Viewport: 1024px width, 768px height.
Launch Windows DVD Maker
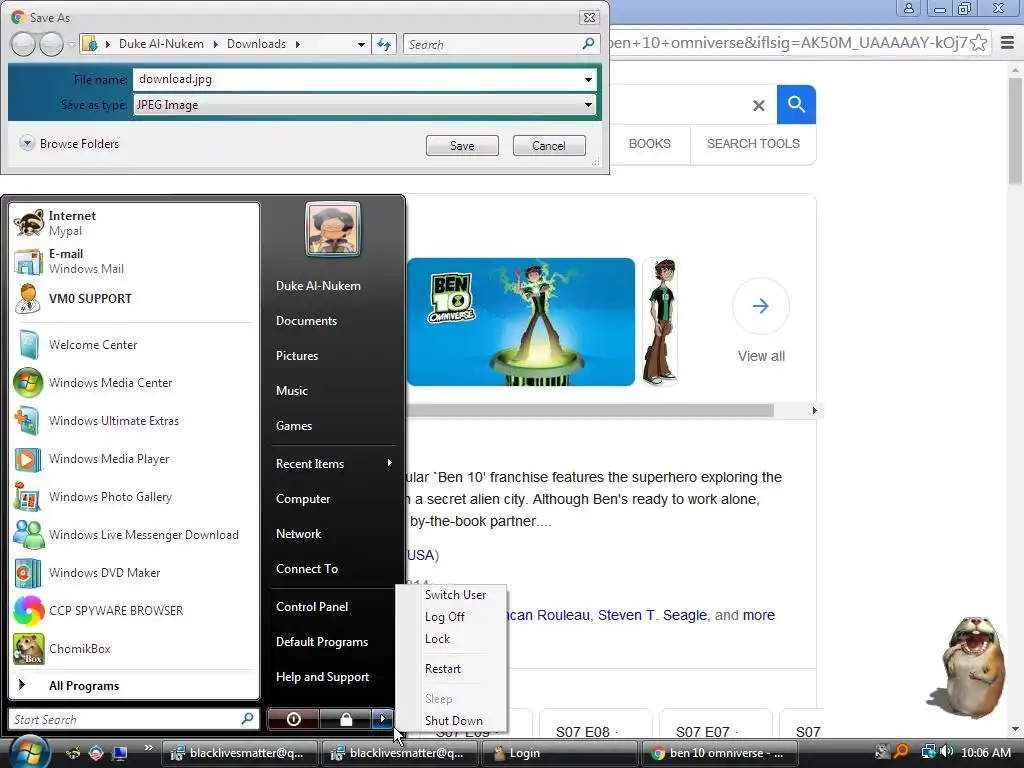pyautogui.click(x=134, y=572)
